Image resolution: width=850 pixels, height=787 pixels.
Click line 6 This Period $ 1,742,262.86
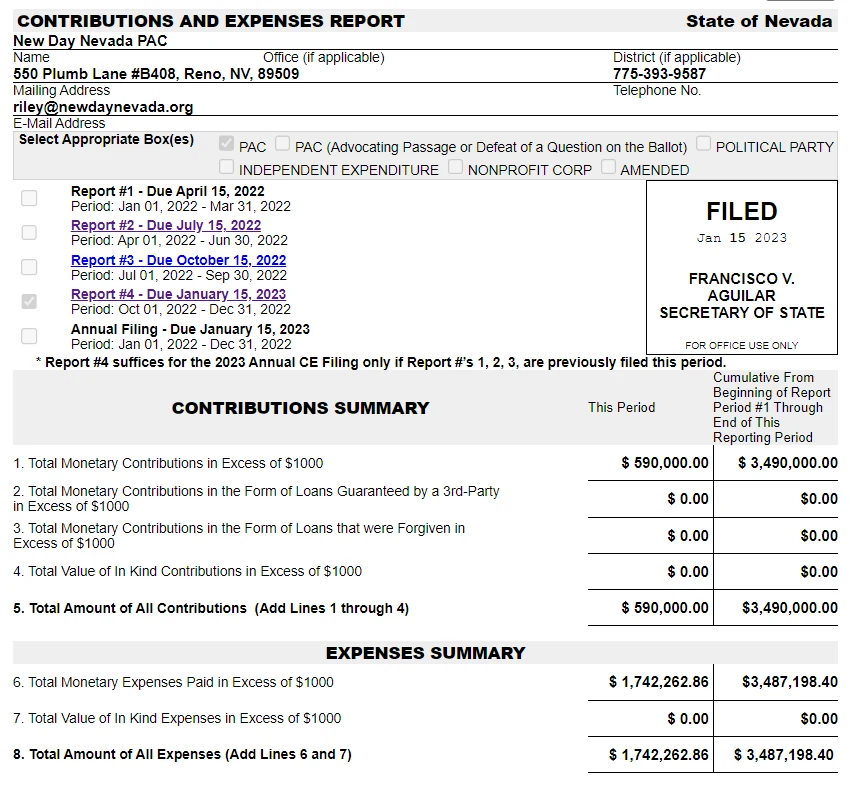pyautogui.click(x=659, y=682)
